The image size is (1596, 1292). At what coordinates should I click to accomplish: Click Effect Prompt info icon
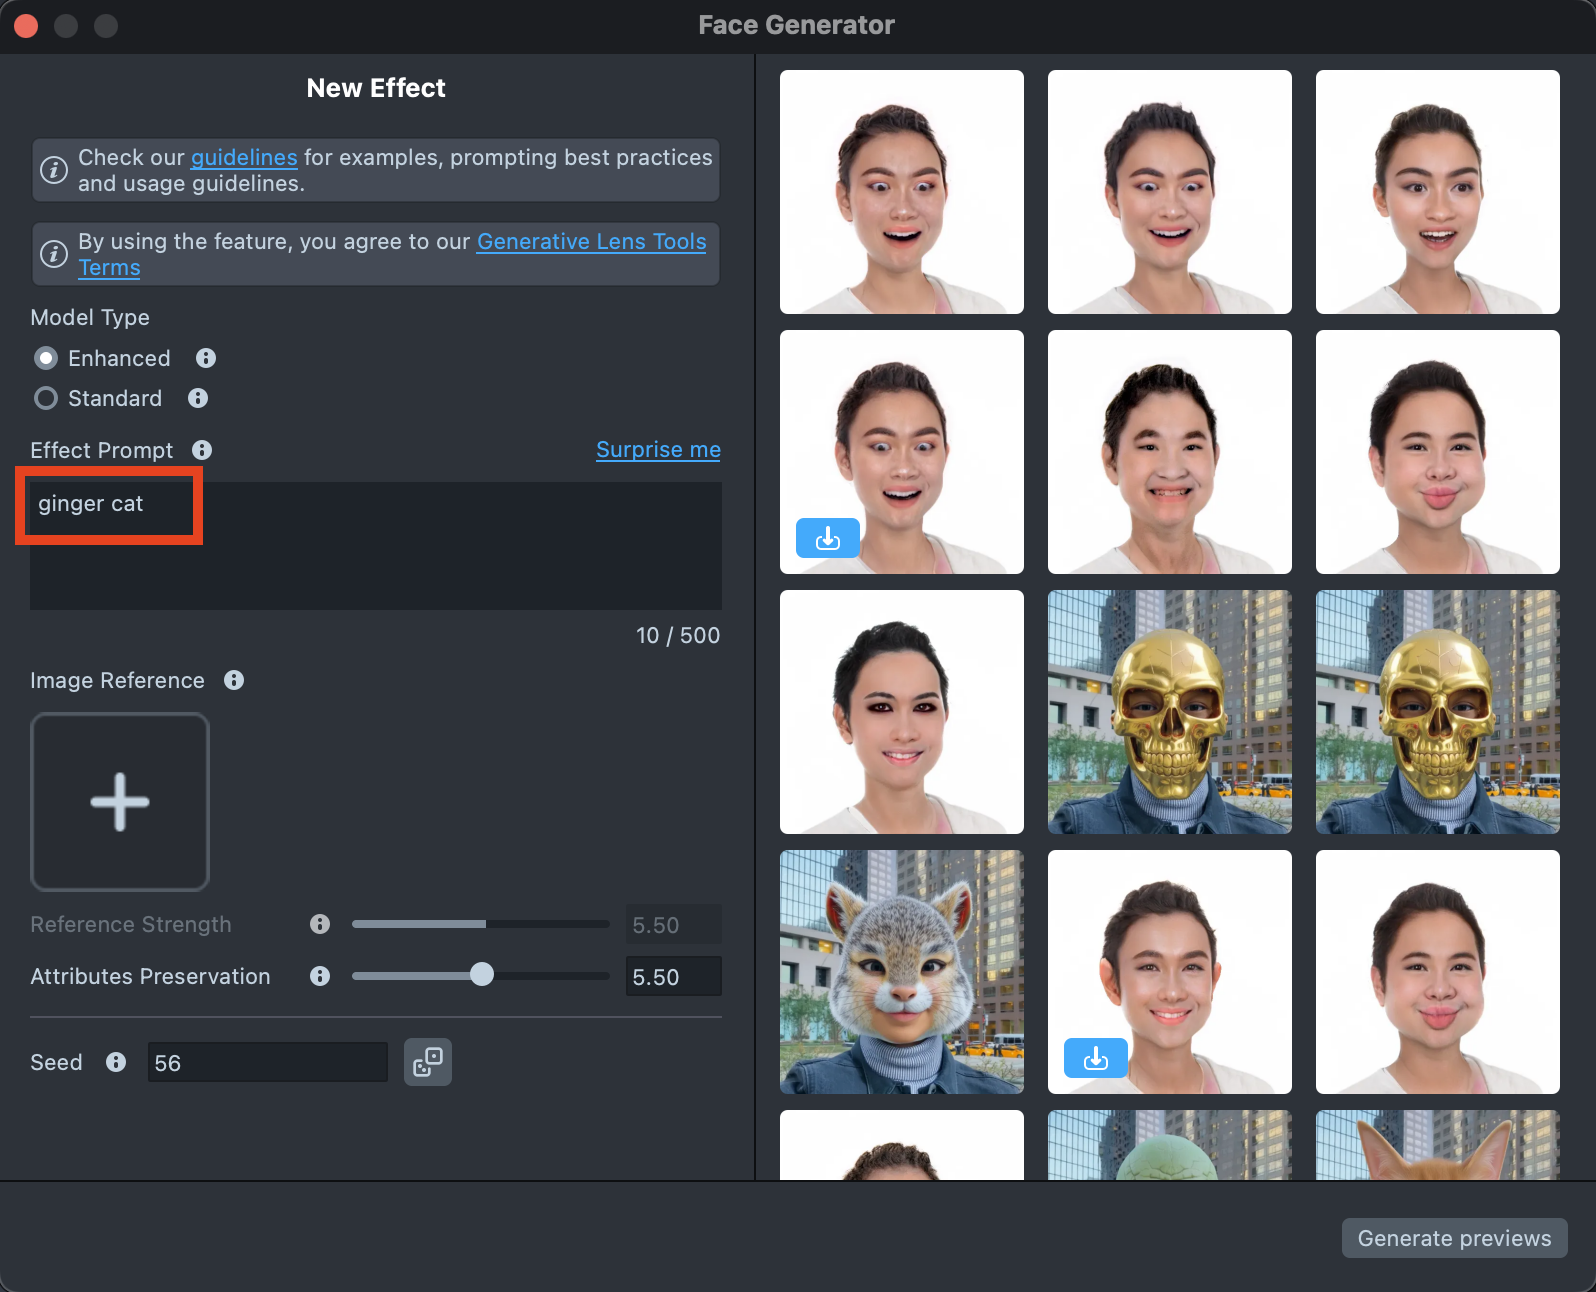pyautogui.click(x=202, y=450)
